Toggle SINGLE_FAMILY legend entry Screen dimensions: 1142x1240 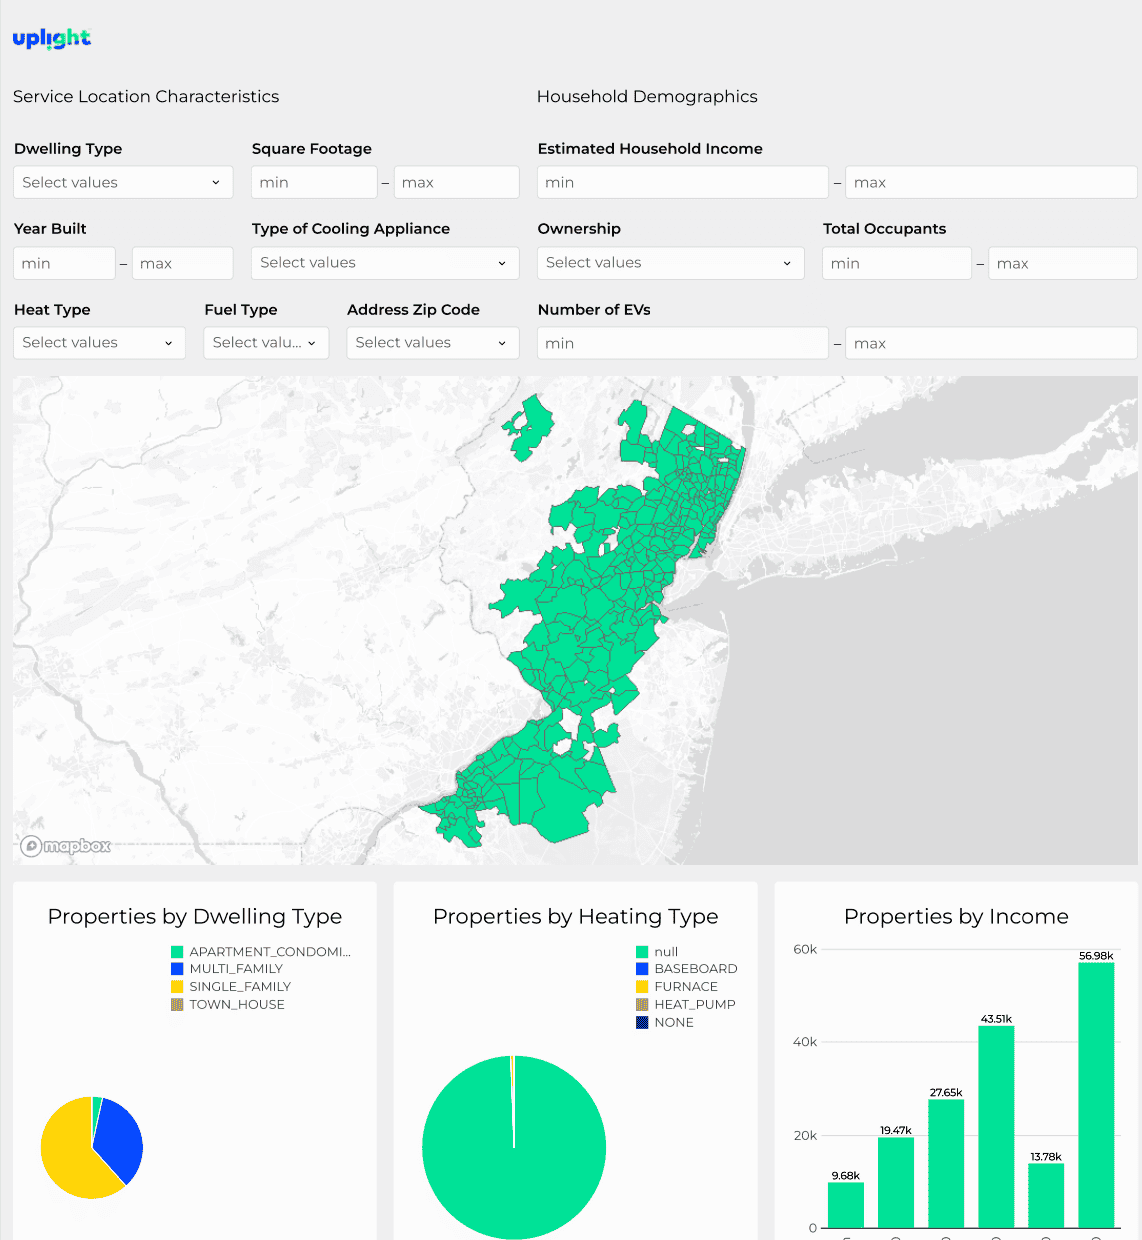[231, 987]
